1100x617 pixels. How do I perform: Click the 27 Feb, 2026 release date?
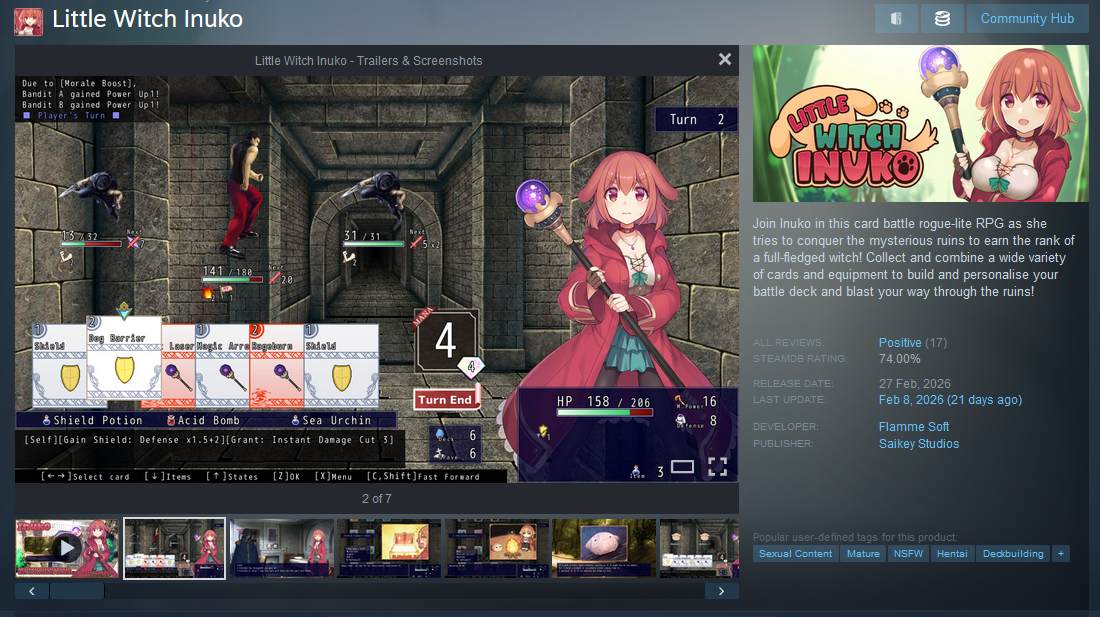click(915, 384)
